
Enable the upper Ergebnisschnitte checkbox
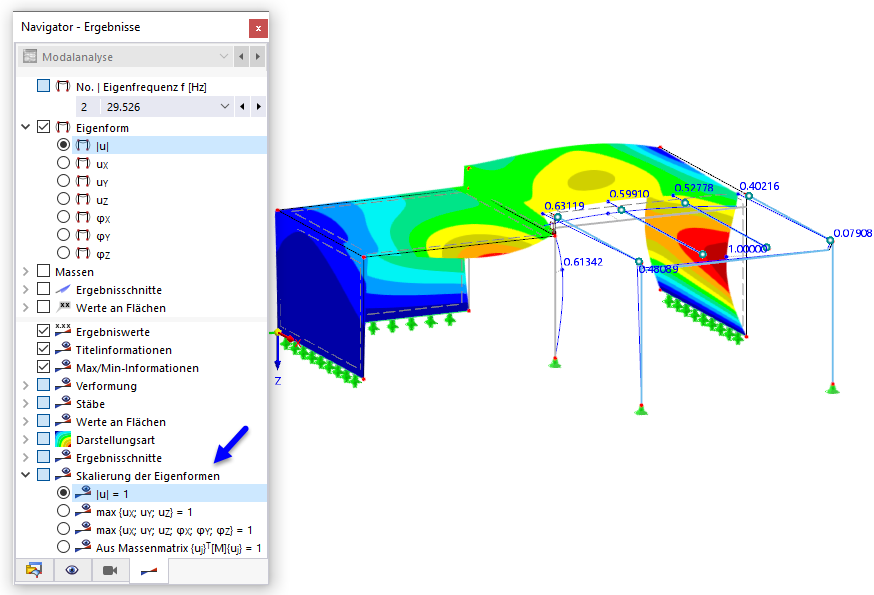click(43, 289)
